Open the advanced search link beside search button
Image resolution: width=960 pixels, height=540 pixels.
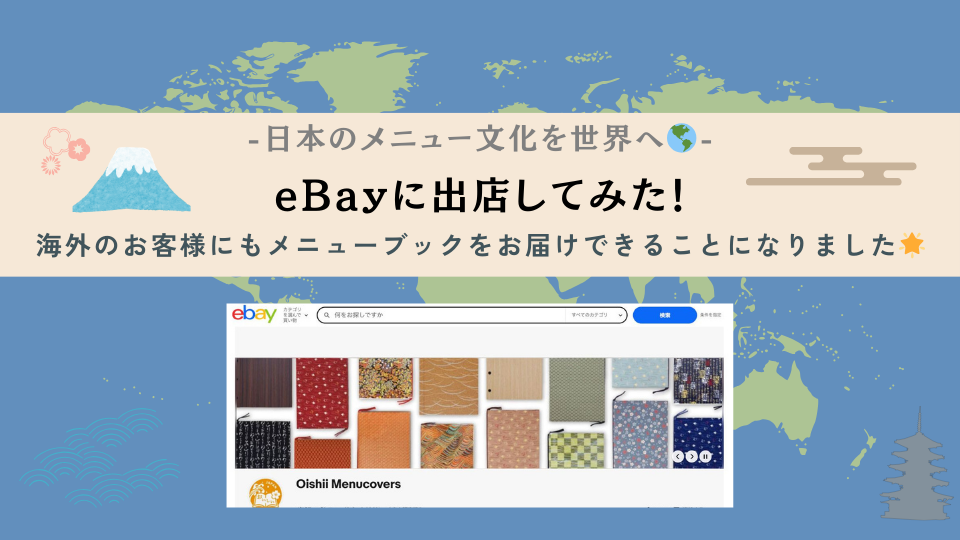[711, 315]
